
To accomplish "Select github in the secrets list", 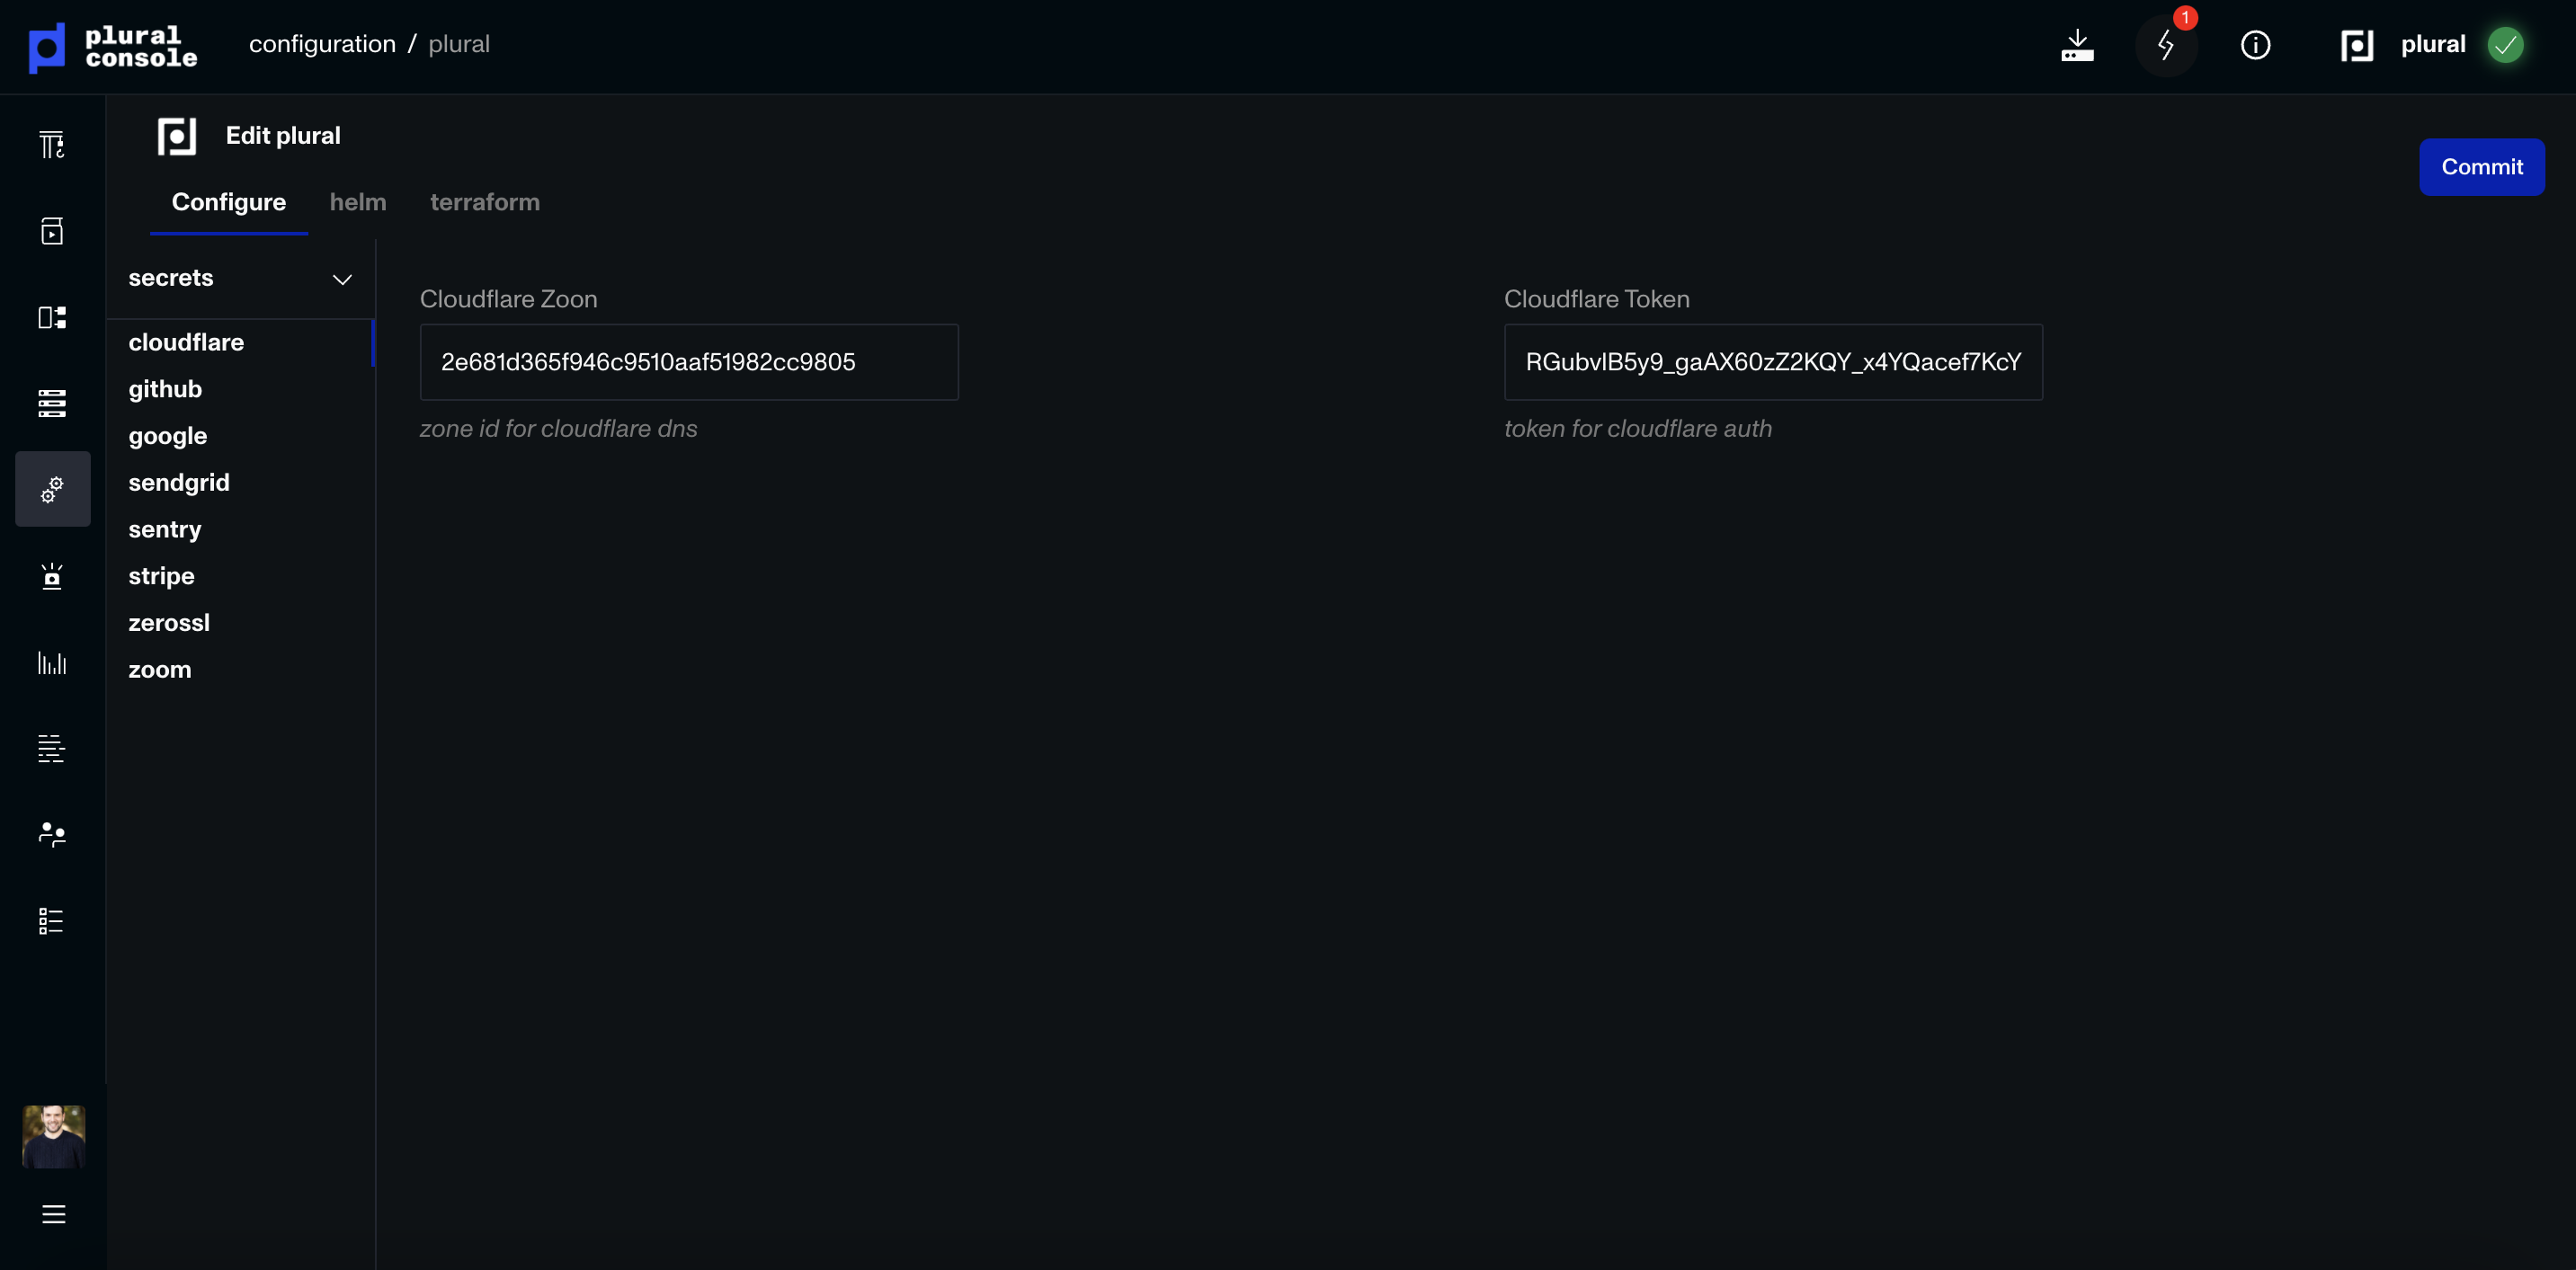I will pyautogui.click(x=165, y=389).
